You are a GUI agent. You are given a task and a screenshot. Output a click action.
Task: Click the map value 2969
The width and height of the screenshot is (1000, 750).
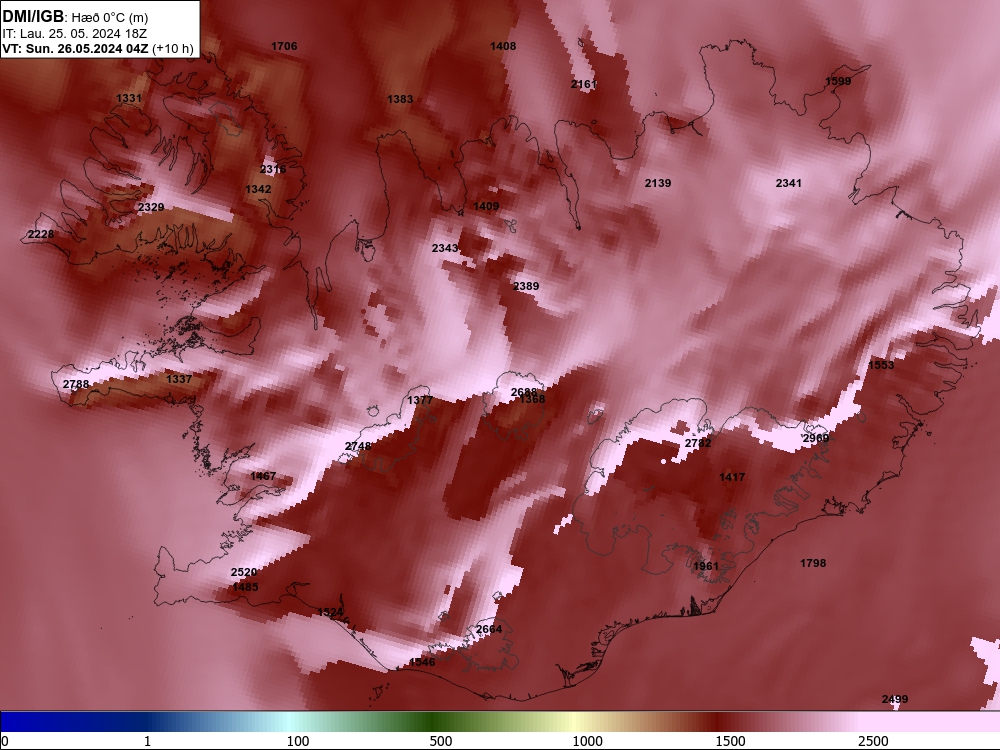coord(816,438)
